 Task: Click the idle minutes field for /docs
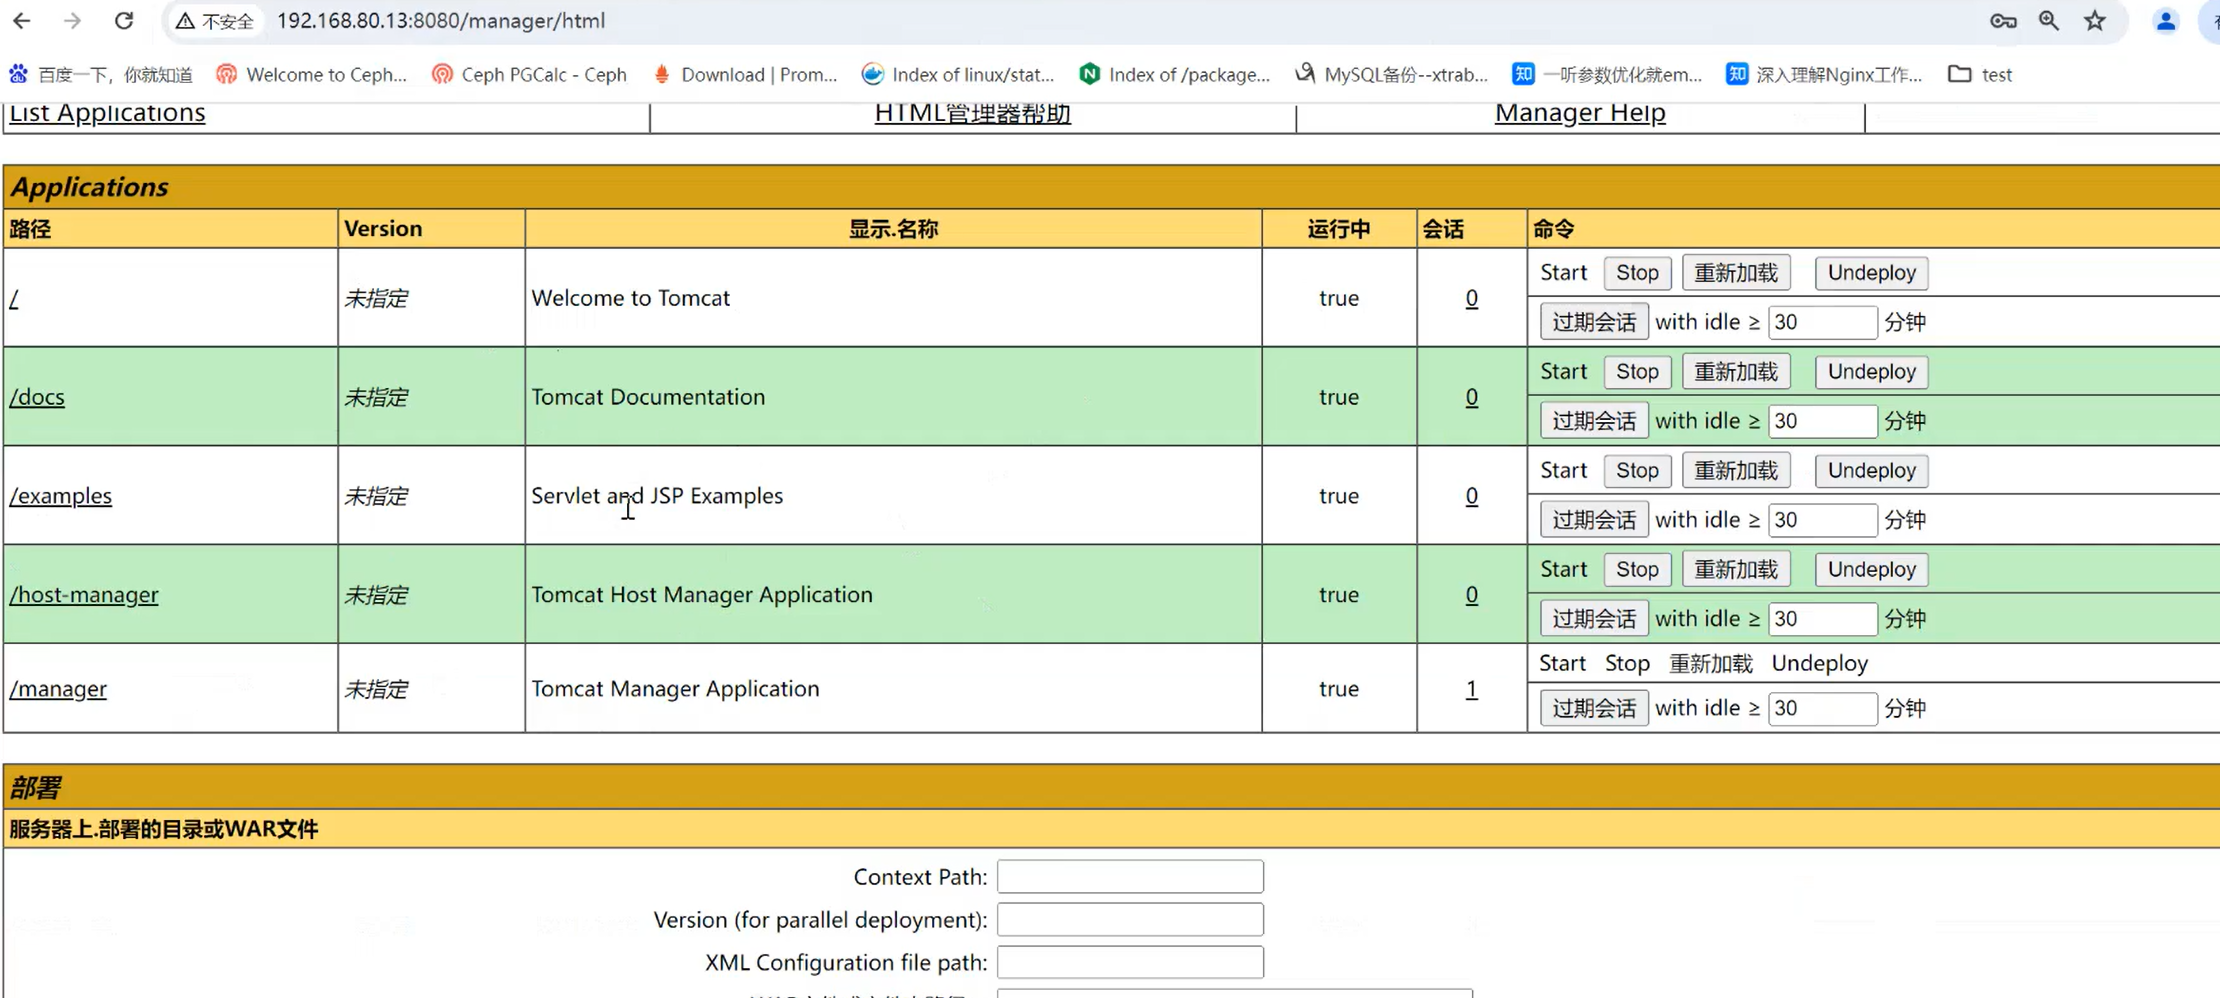1822,421
